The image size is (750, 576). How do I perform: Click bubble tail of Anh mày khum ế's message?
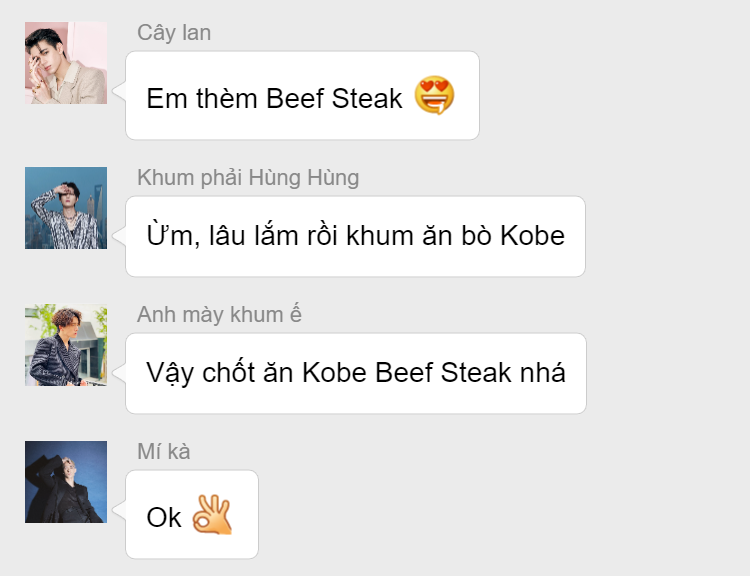click(119, 373)
